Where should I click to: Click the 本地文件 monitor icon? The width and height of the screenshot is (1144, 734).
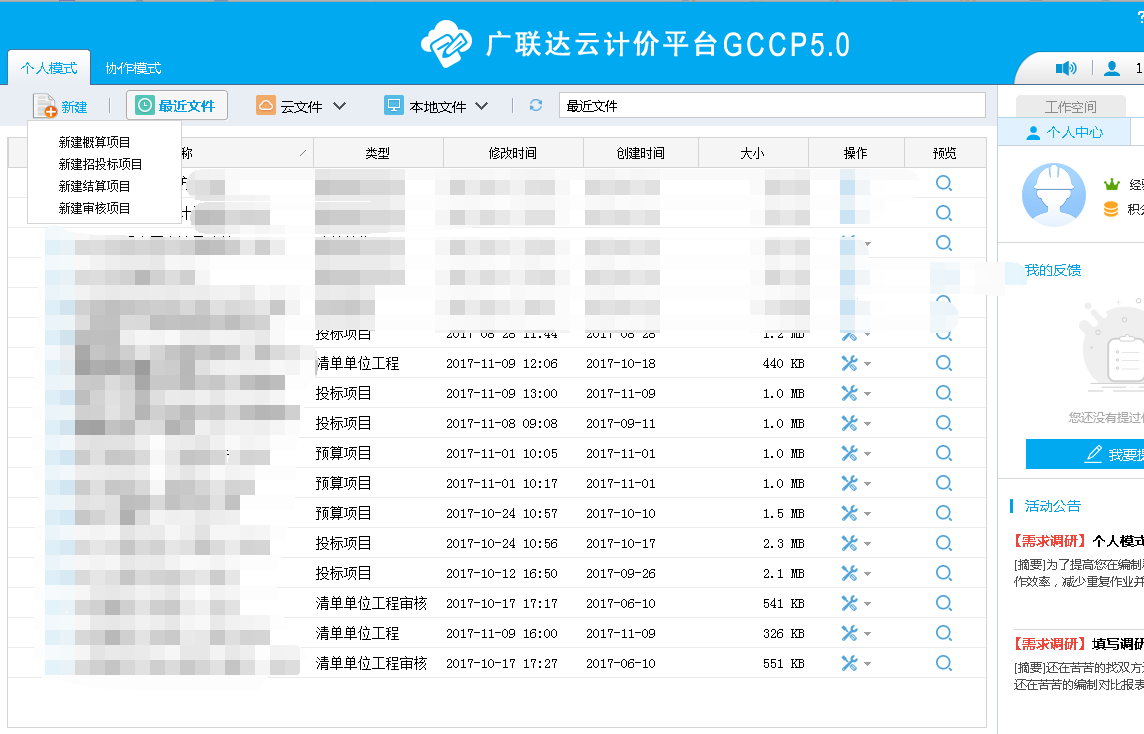394,105
